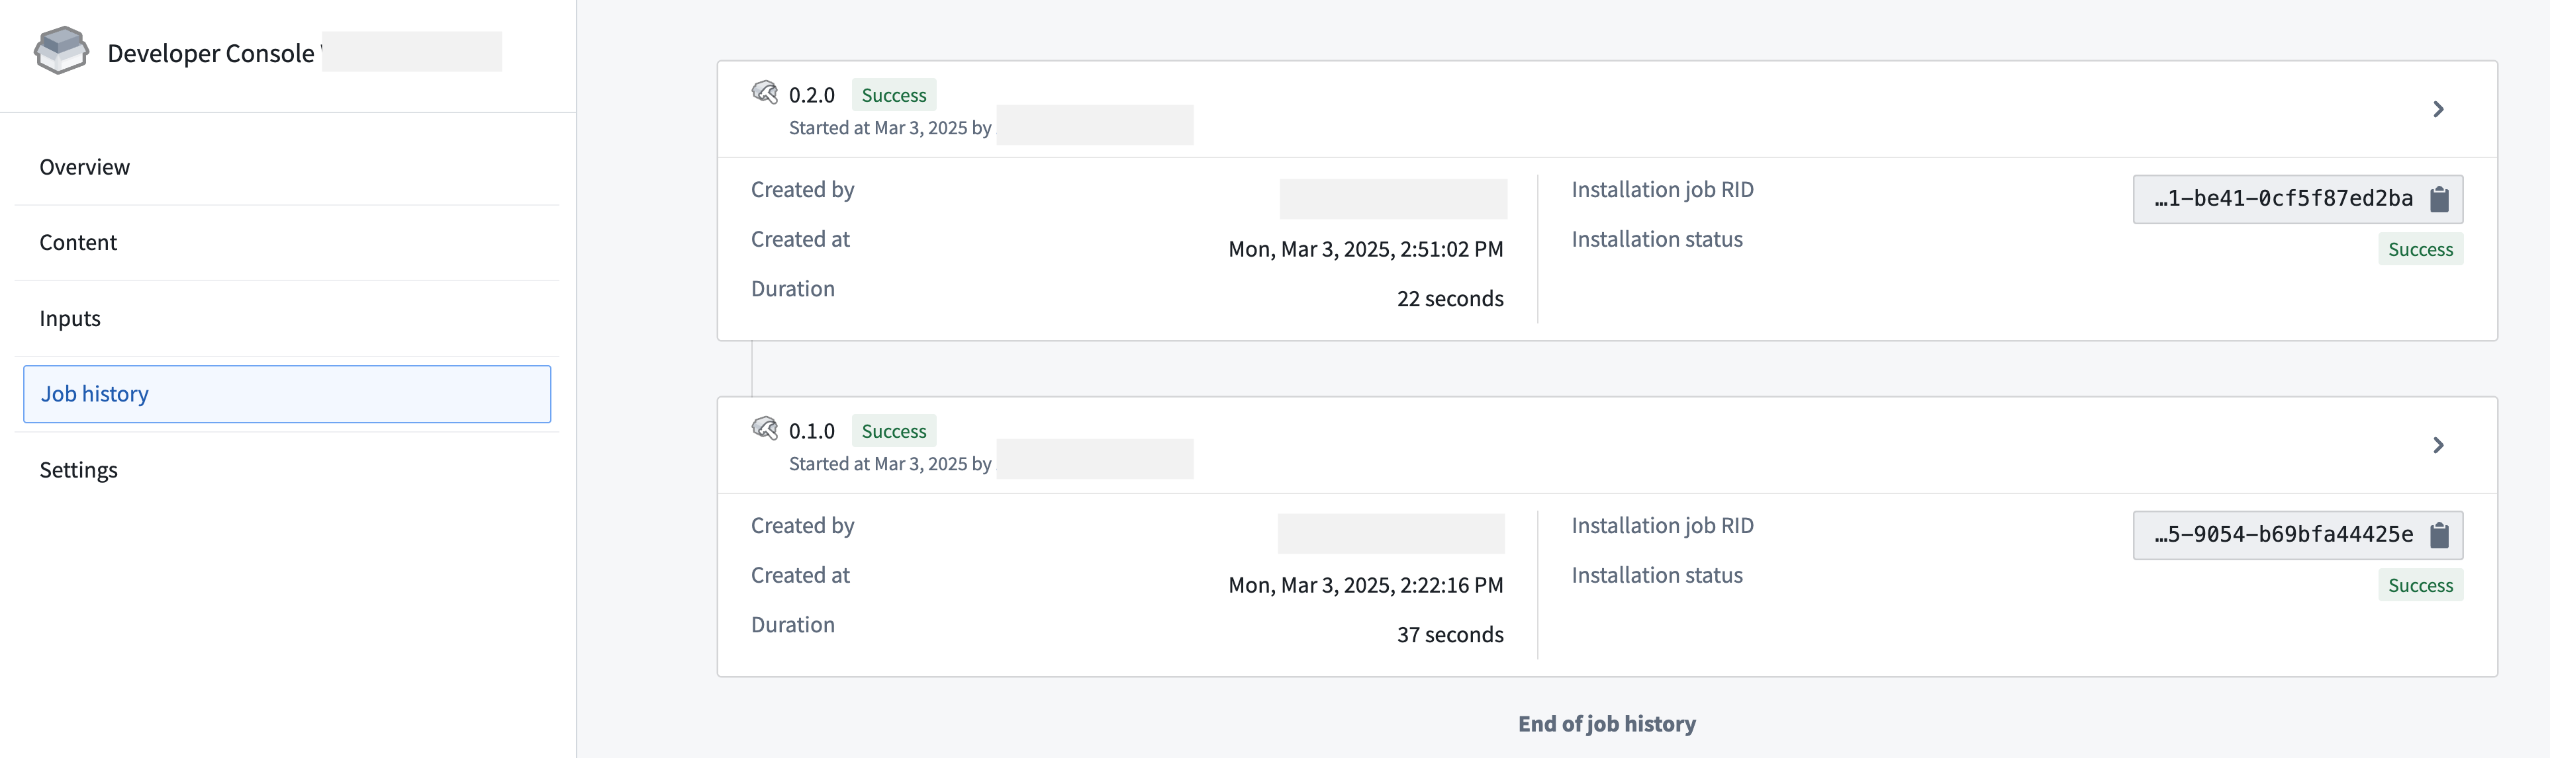
Task: Click the Developer Console title text
Action: pos(211,53)
